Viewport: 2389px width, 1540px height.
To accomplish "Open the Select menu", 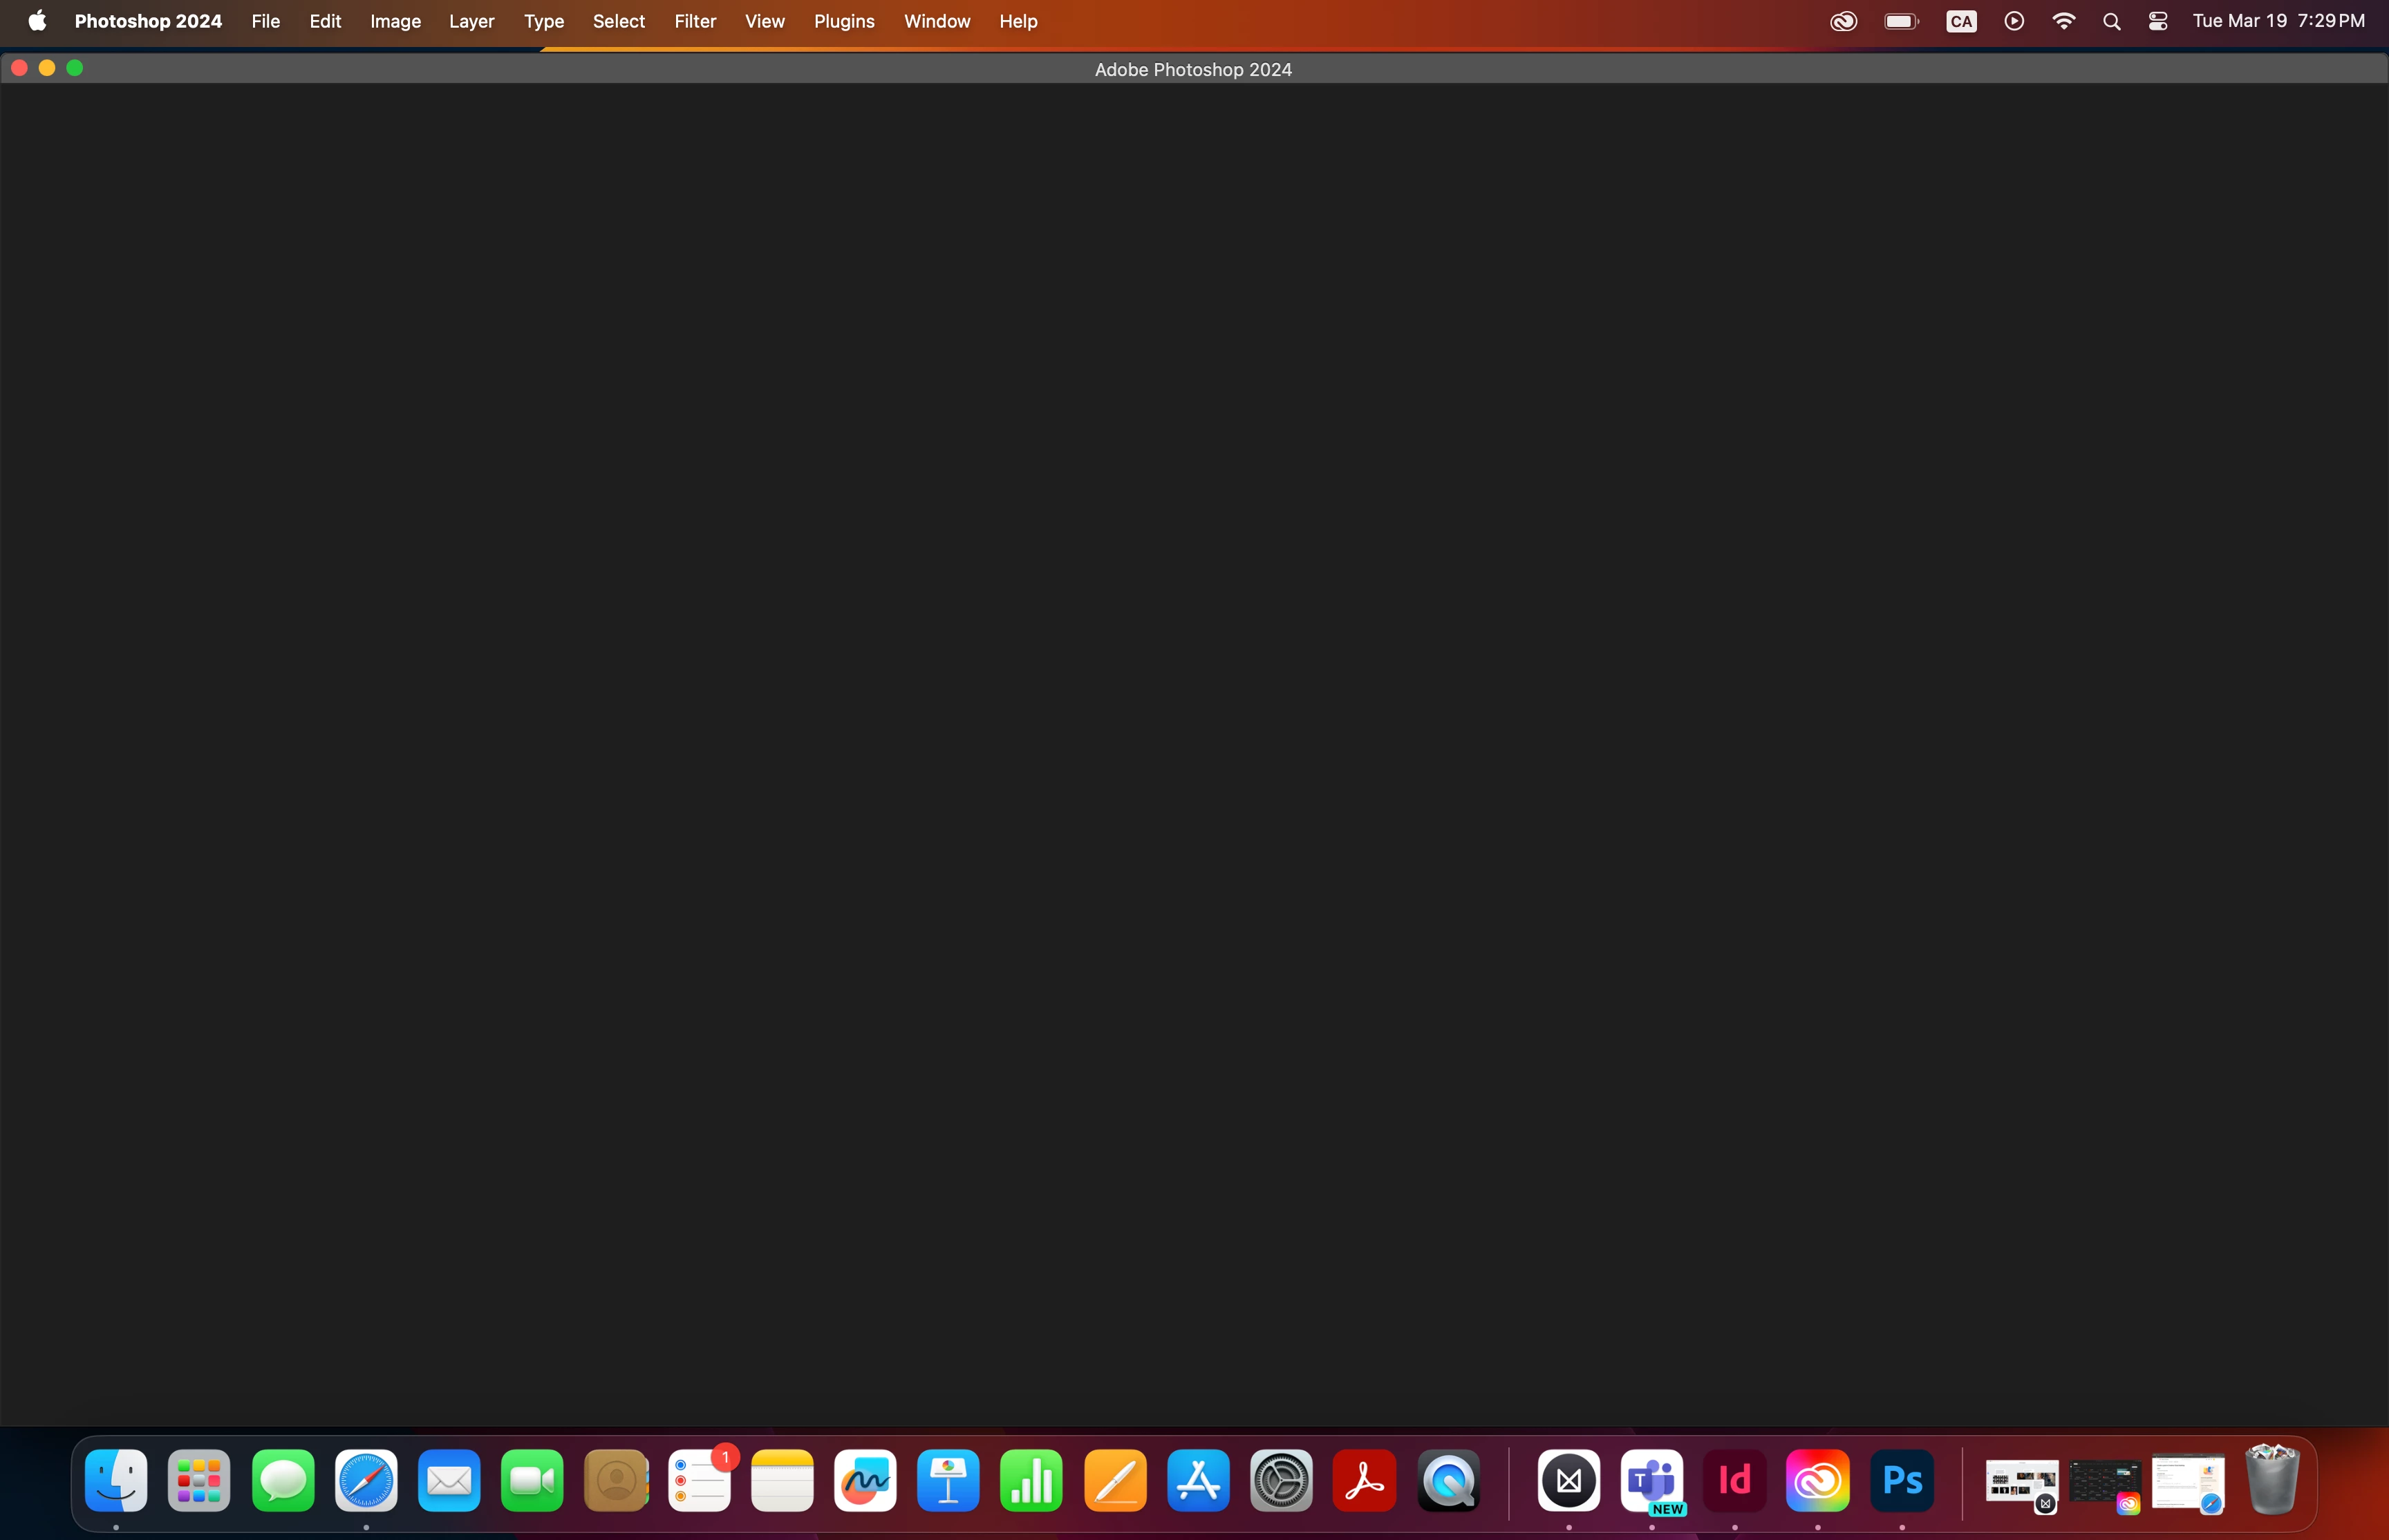I will pyautogui.click(x=618, y=21).
